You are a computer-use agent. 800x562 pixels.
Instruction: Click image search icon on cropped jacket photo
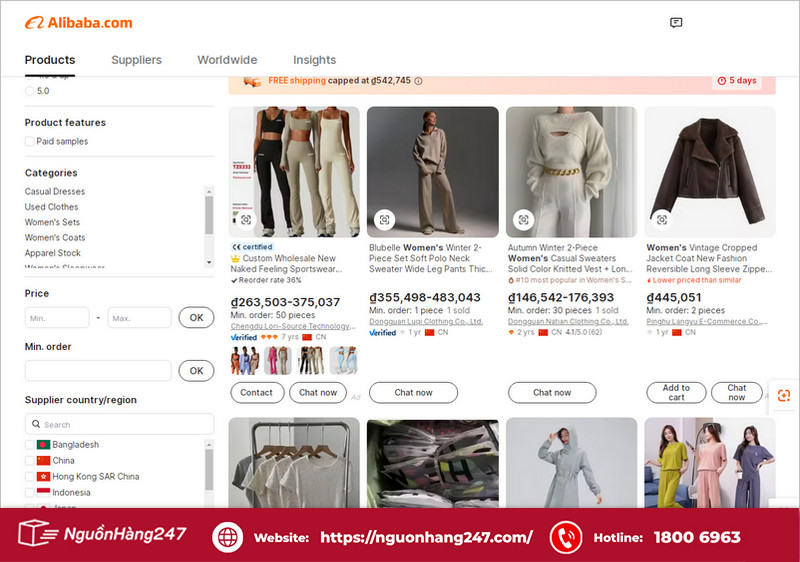pos(662,220)
